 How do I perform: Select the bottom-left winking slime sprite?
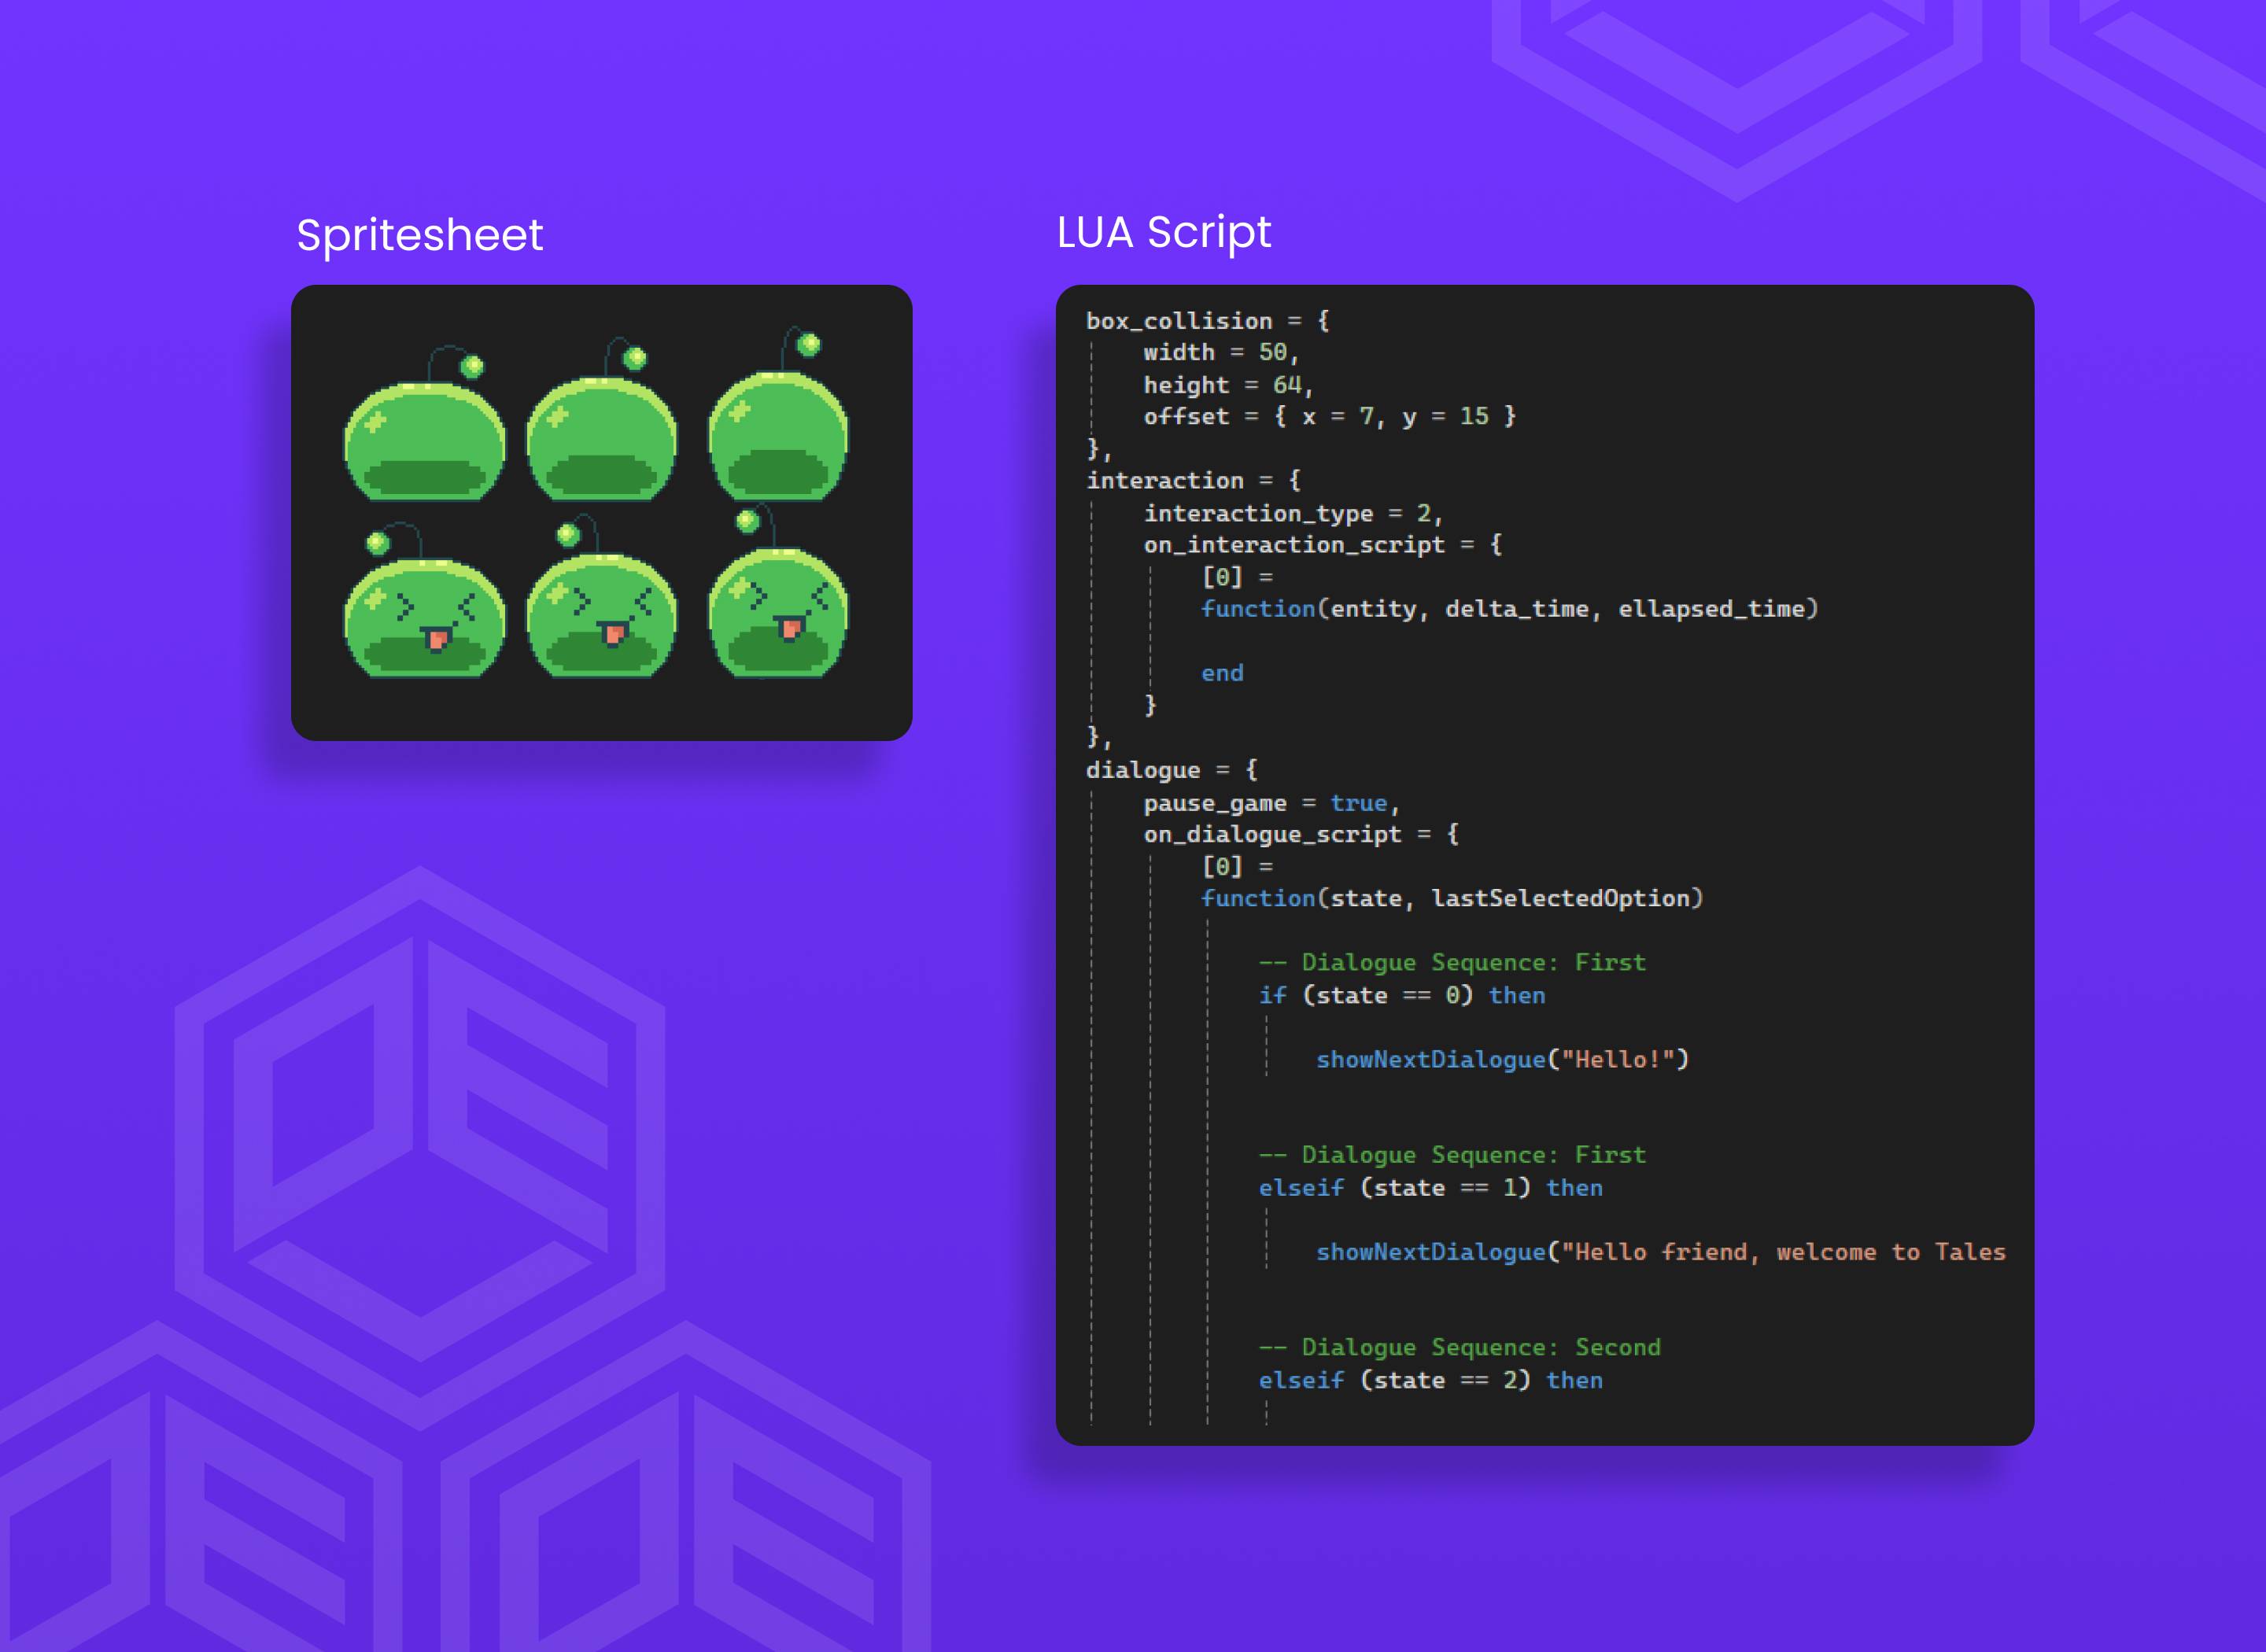(424, 600)
